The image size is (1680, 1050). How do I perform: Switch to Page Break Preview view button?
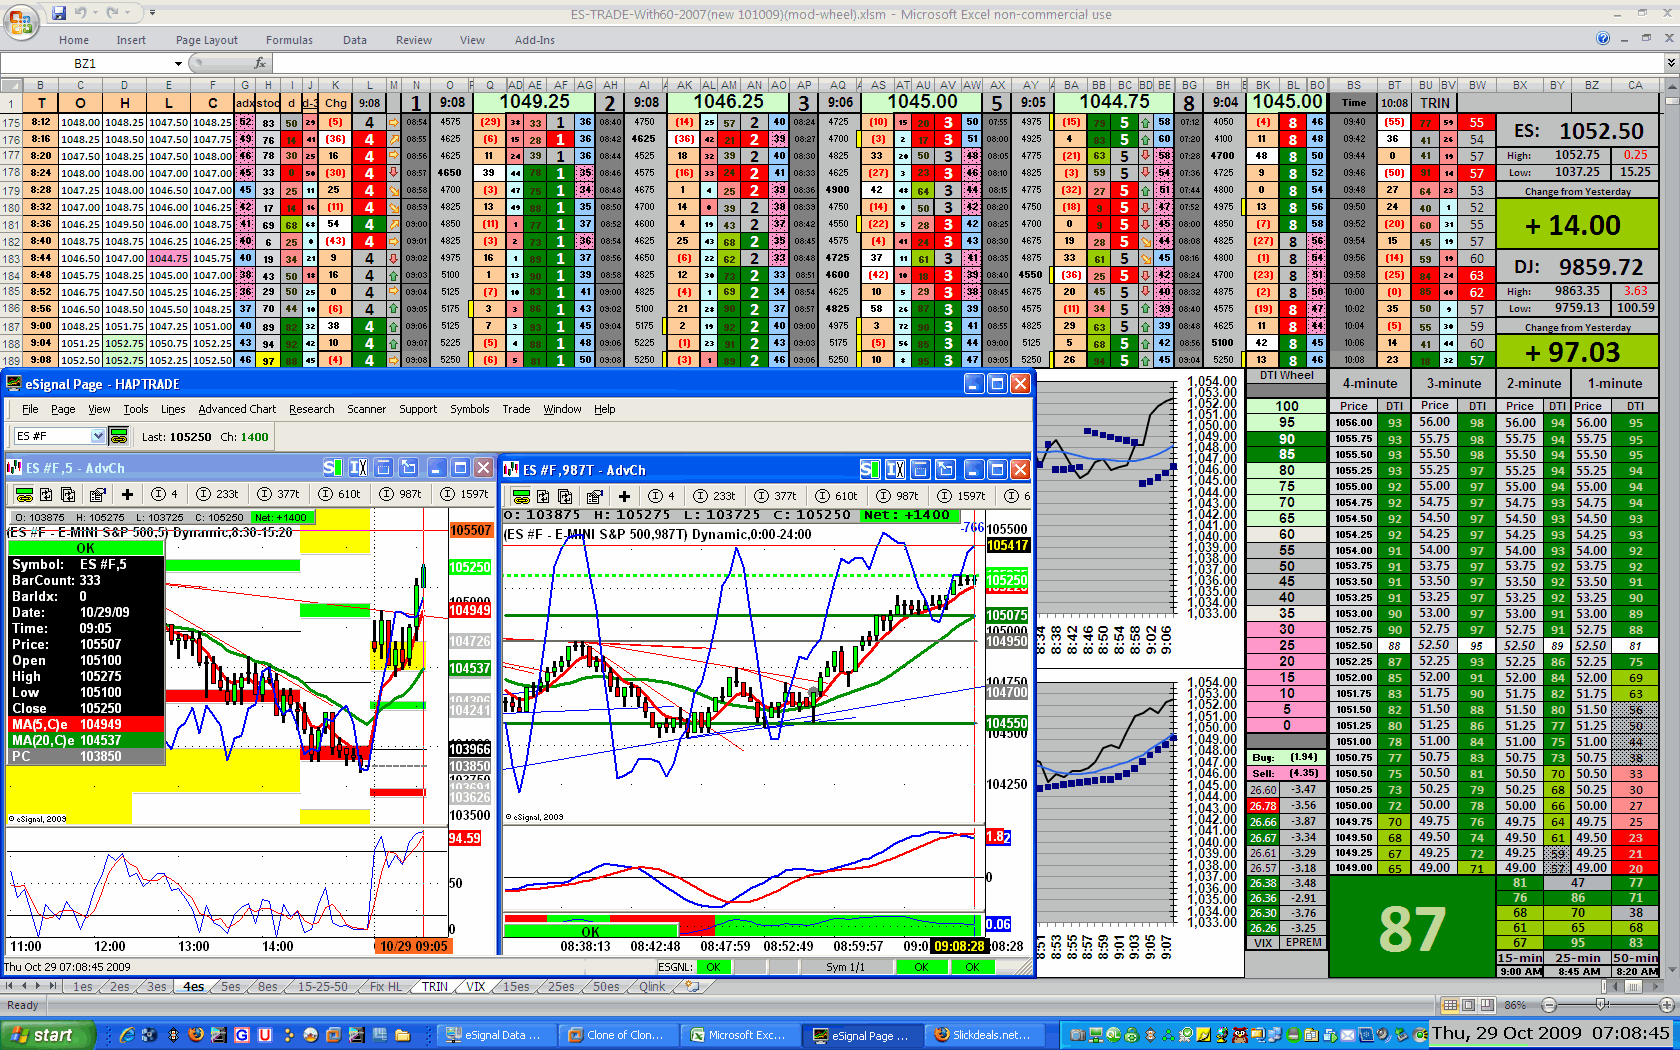pos(1485,1005)
